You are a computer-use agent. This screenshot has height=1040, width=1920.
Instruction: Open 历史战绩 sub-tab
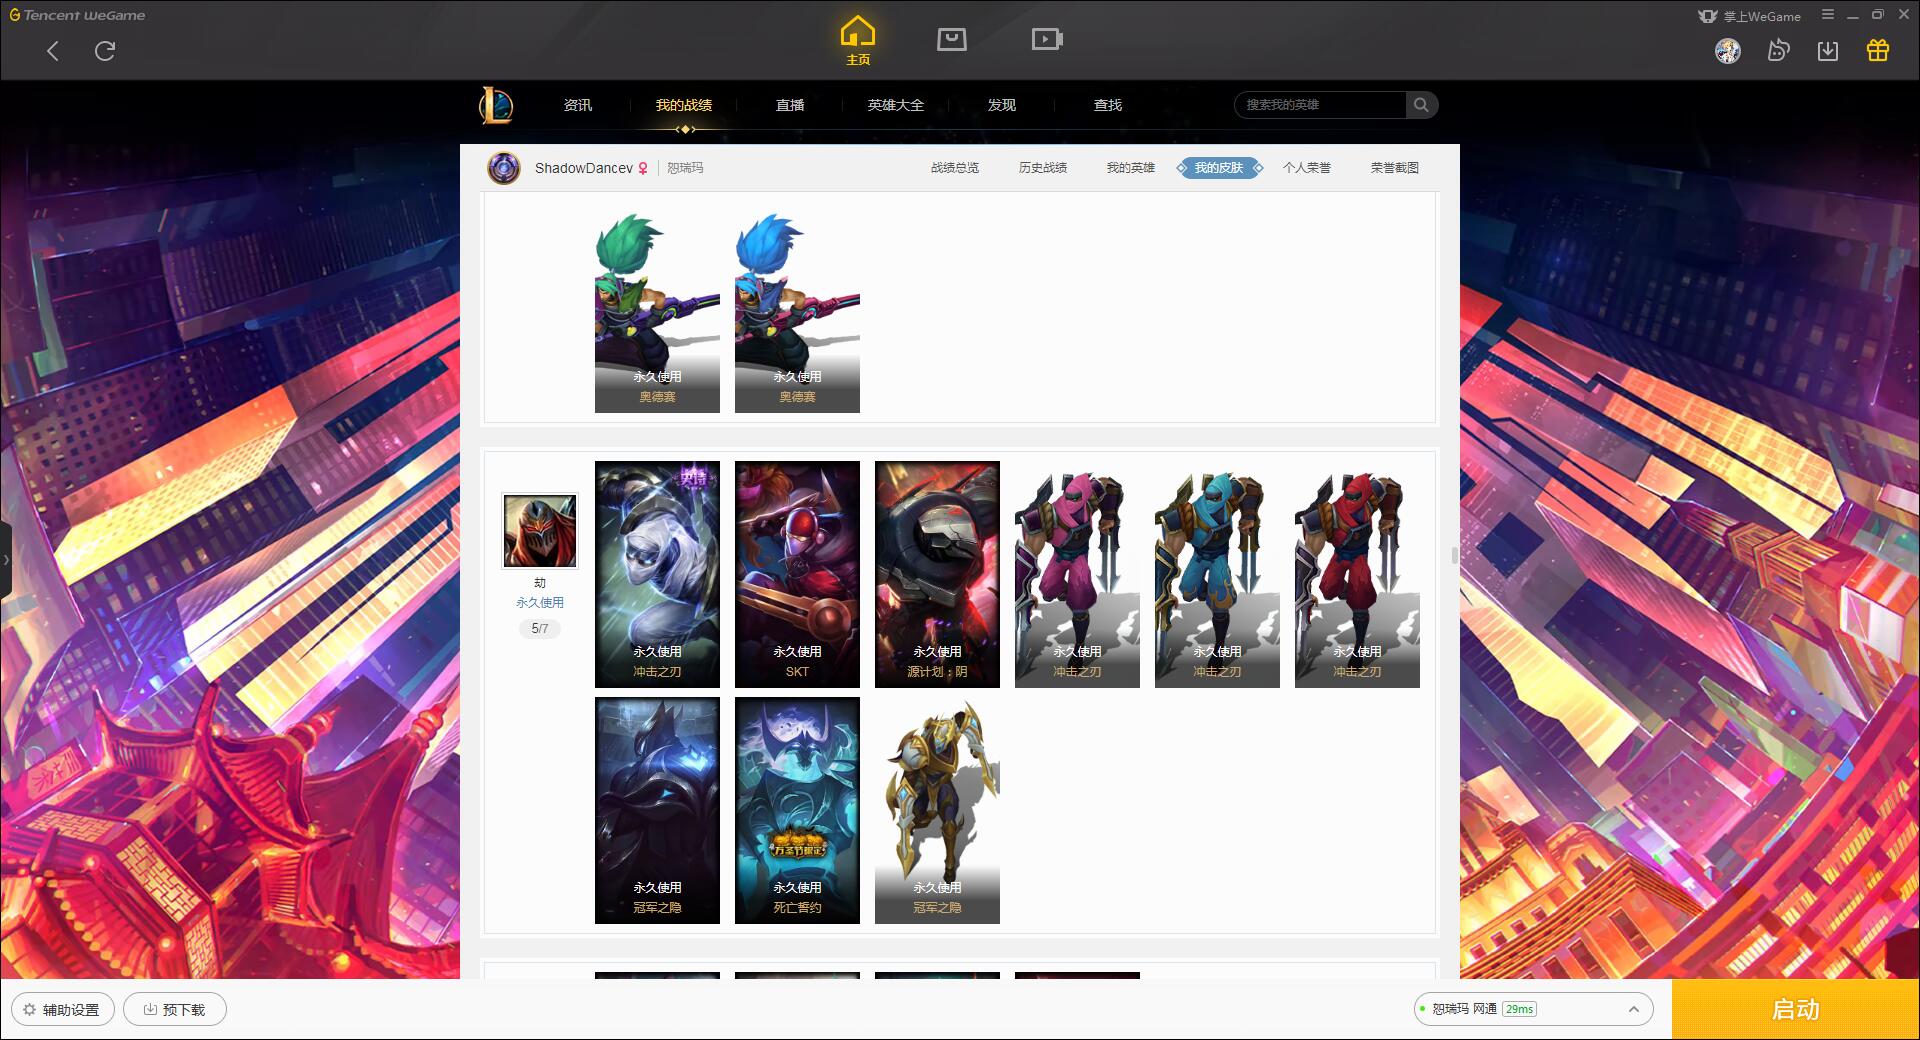[x=1043, y=168]
